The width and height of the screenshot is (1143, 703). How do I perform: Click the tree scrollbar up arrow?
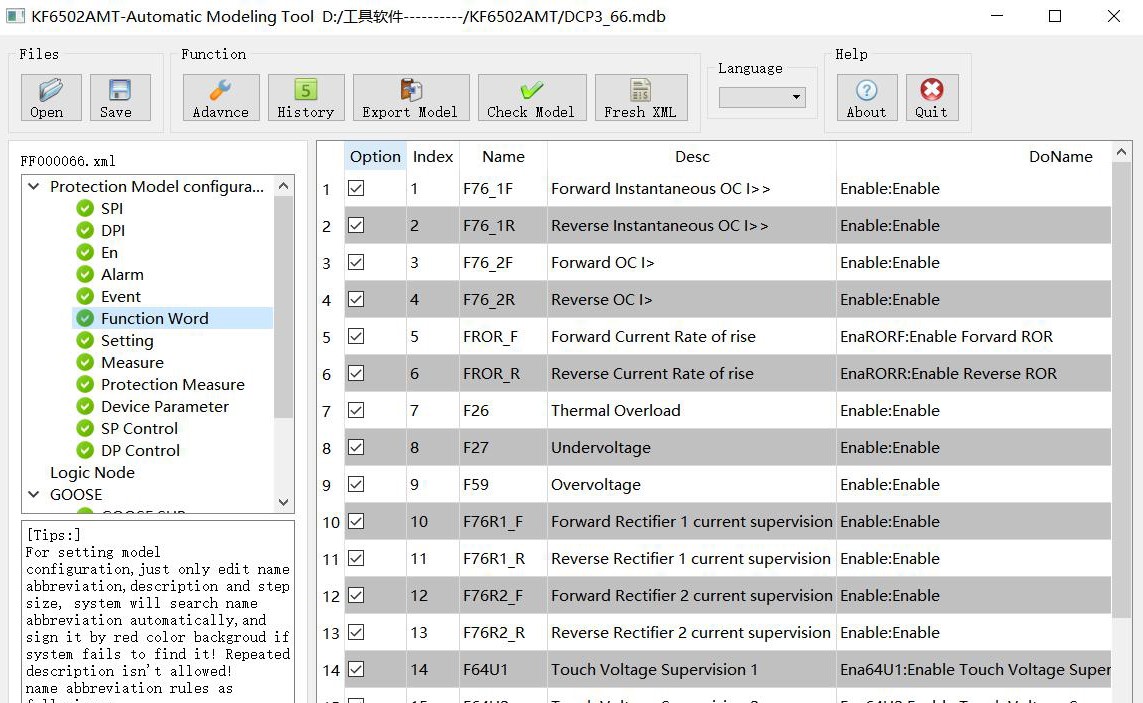[x=284, y=186]
